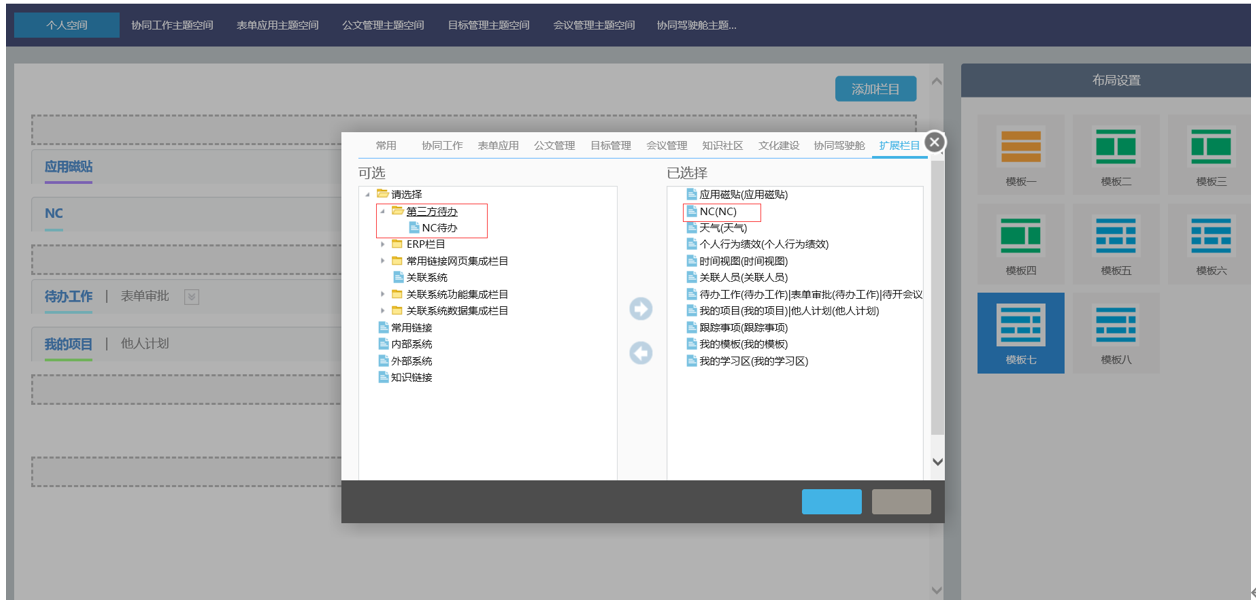Image resolution: width=1256 pixels, height=613 pixels.
Task: Open the dropdown next to 表单审批
Action: click(x=192, y=297)
